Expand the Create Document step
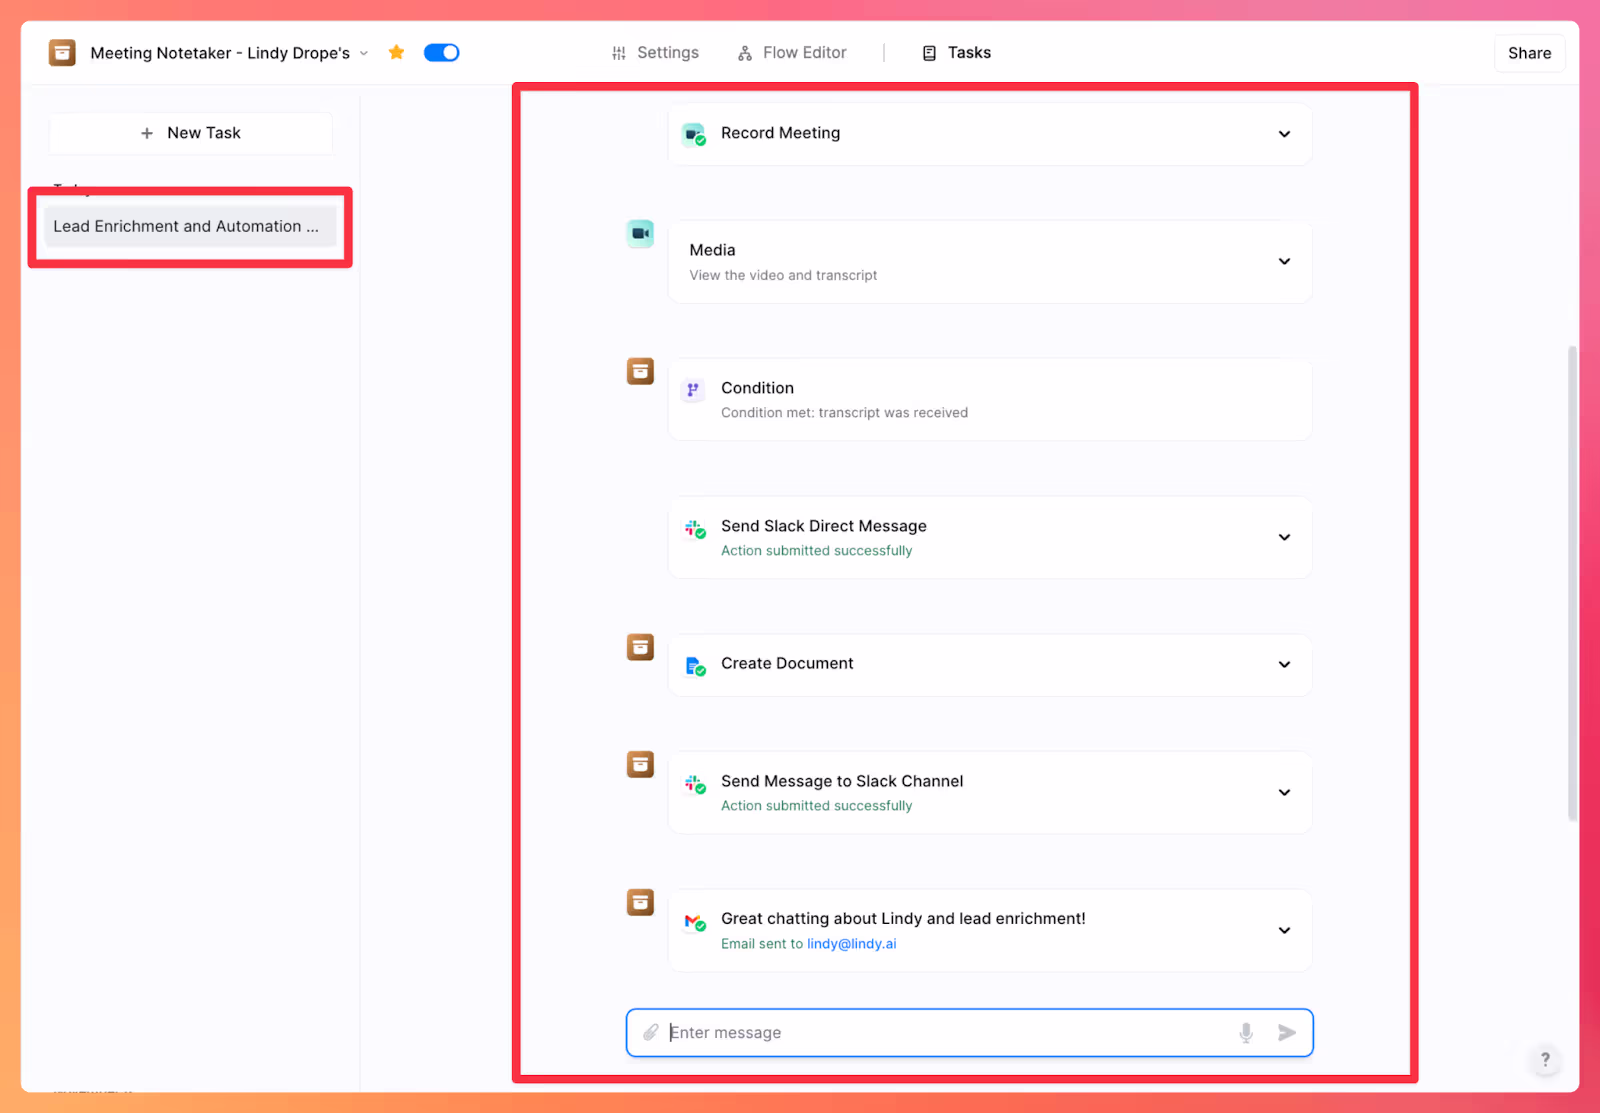1600x1113 pixels. (1284, 665)
